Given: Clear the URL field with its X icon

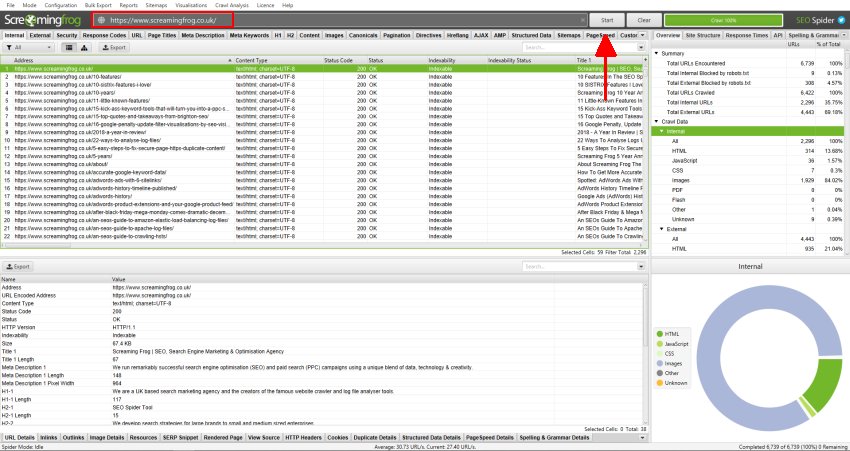Looking at the screenshot, I should (x=583, y=21).
